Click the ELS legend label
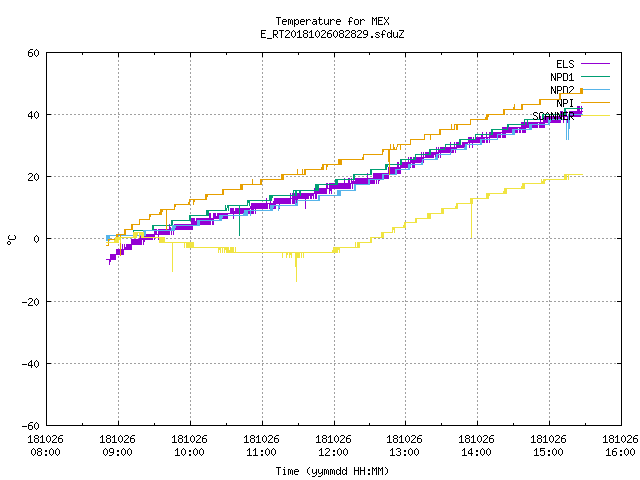Viewport: 640px width, 480px height. click(x=565, y=64)
